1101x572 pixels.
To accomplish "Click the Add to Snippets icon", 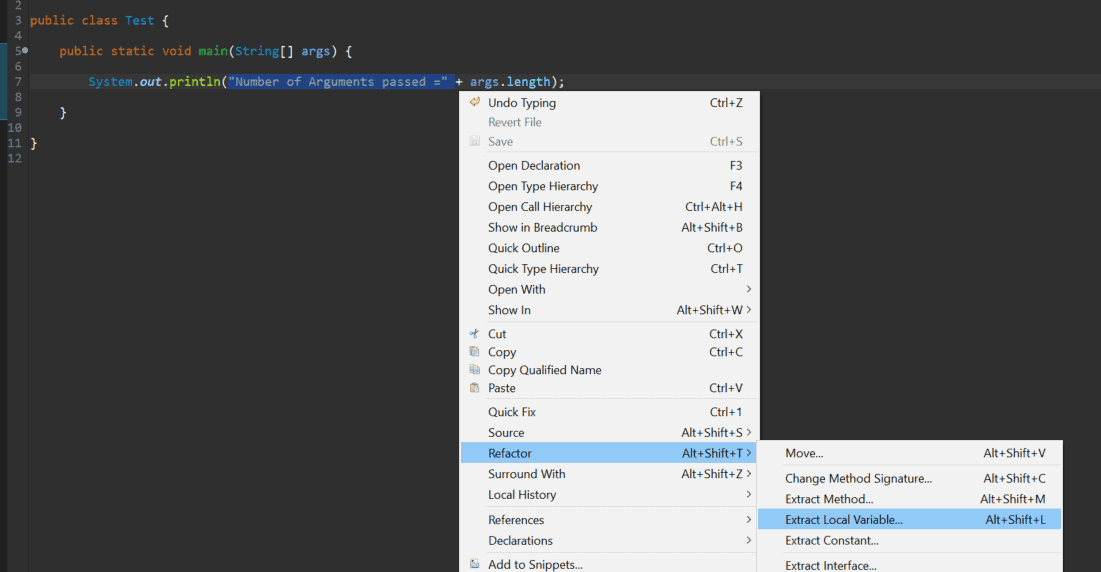I will coord(475,564).
